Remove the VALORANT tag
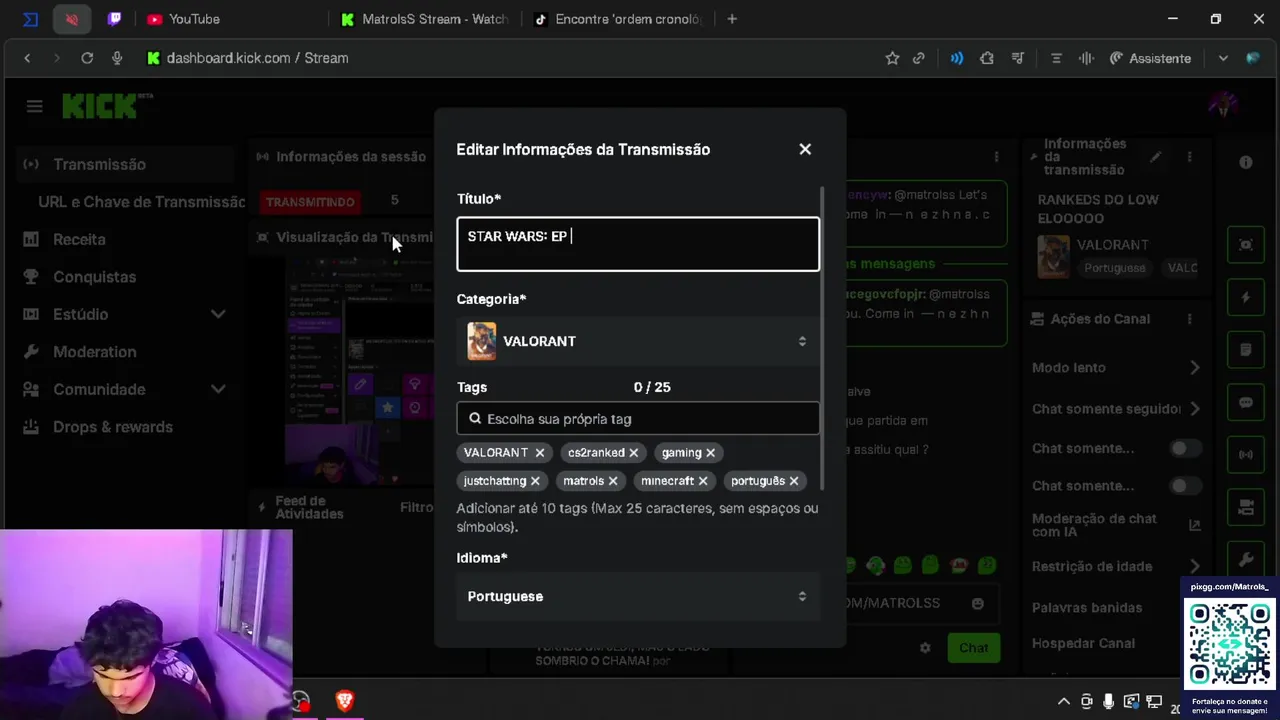The height and width of the screenshot is (720, 1280). [x=540, y=453]
